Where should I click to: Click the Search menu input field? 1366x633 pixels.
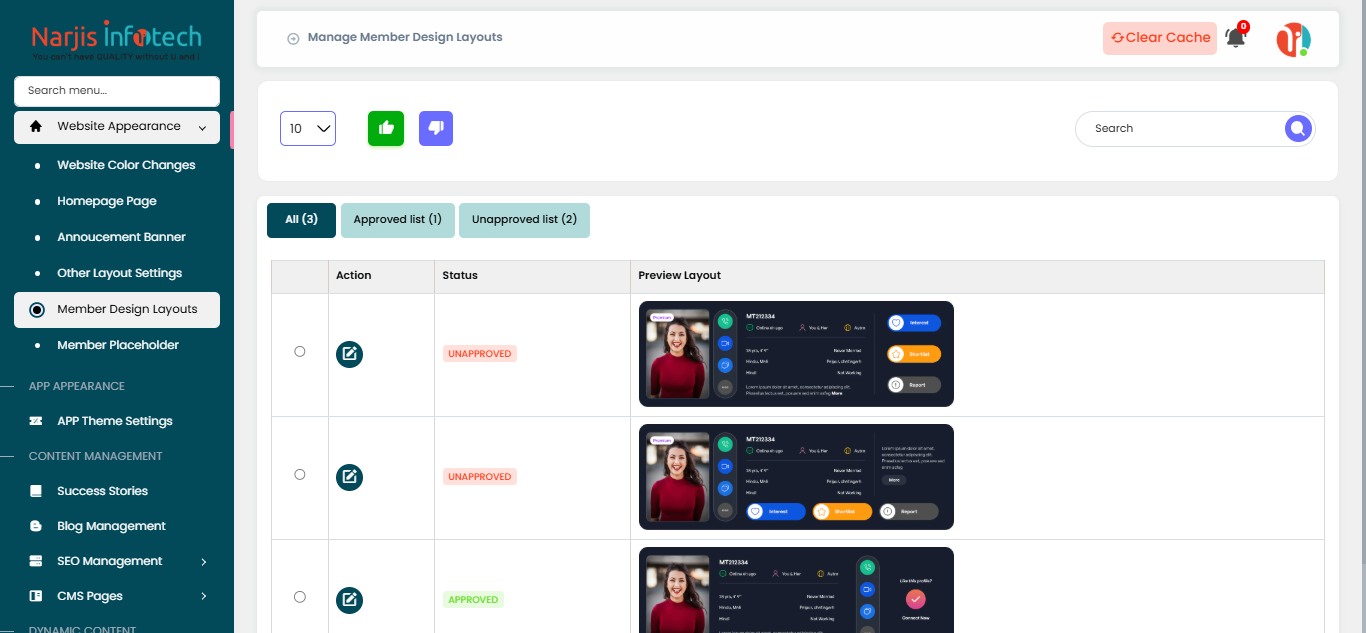(117, 91)
